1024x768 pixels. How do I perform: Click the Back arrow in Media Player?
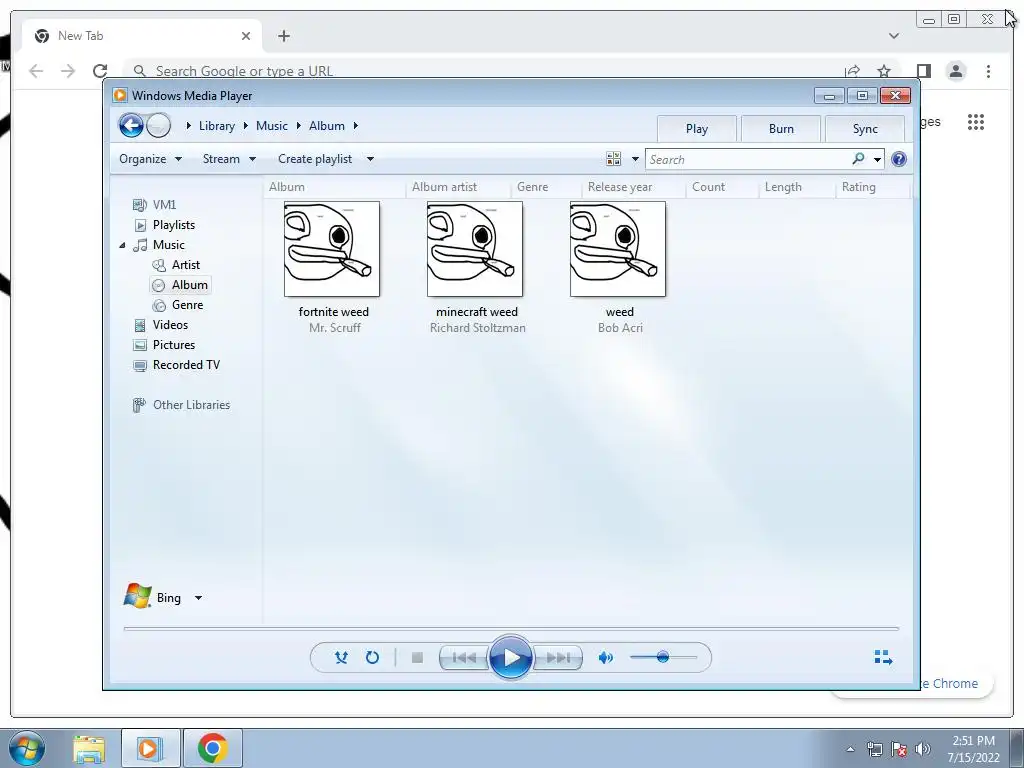tap(131, 125)
